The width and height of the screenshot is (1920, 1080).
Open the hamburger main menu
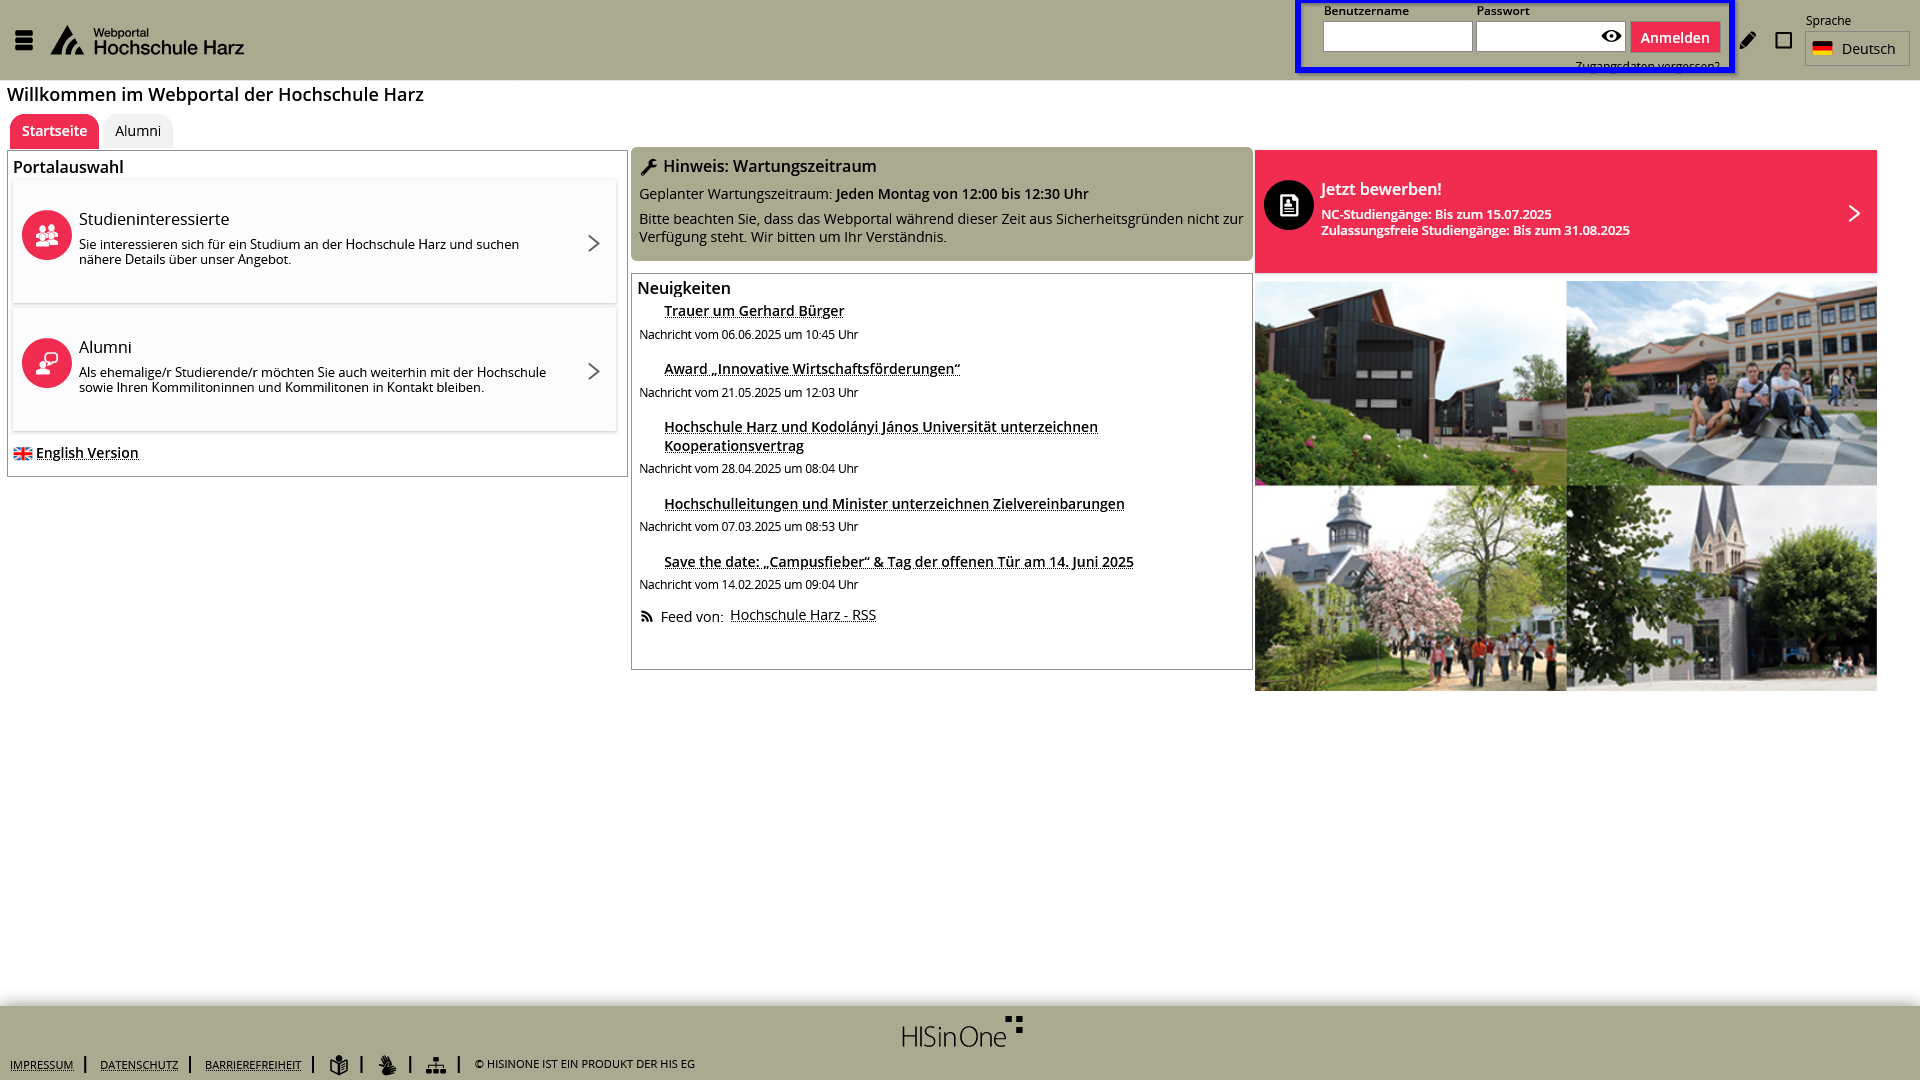(24, 40)
